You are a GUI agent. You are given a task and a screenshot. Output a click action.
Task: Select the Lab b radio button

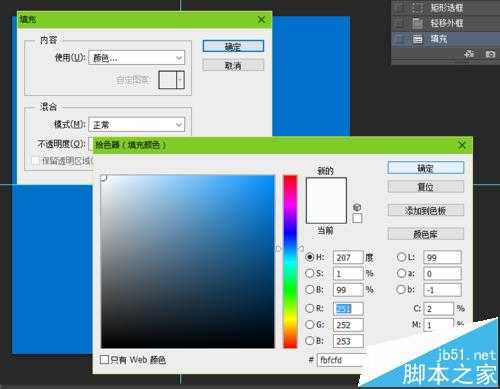(x=401, y=289)
